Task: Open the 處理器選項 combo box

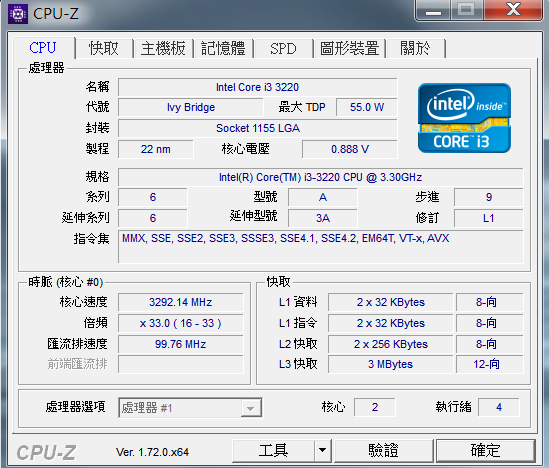Action: tap(190, 407)
